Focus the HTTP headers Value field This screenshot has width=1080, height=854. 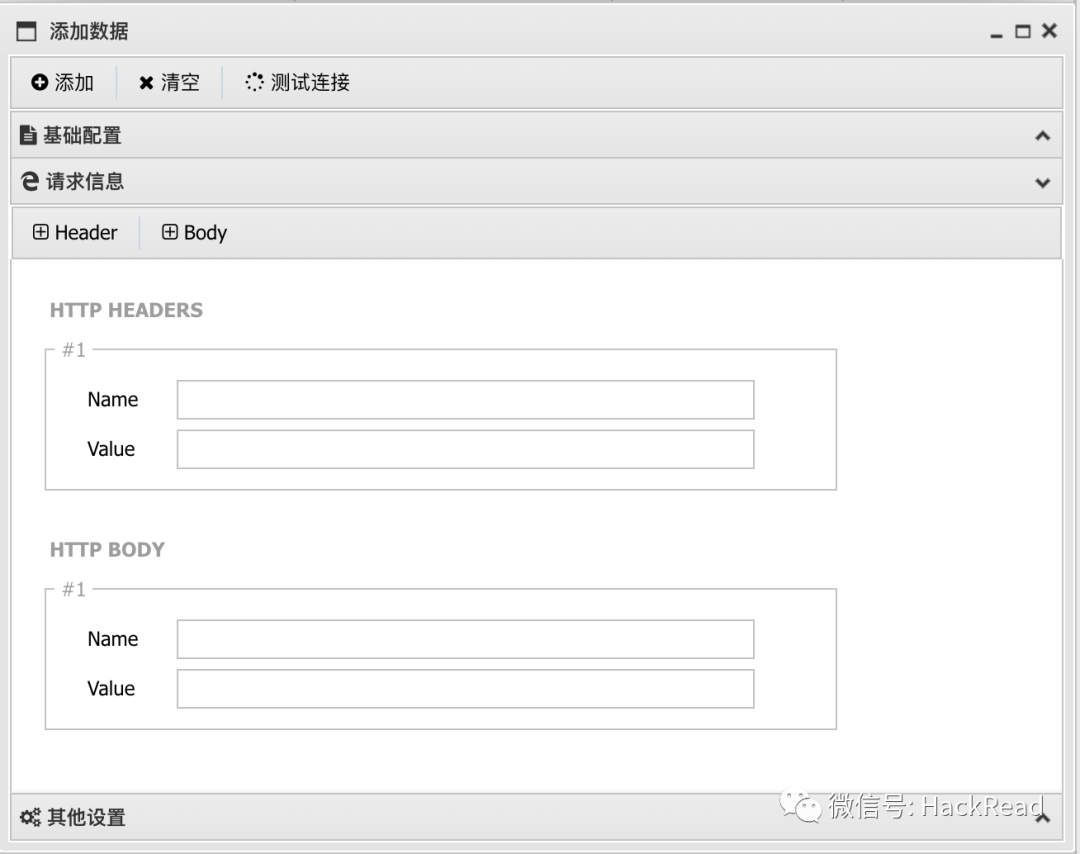coord(466,449)
